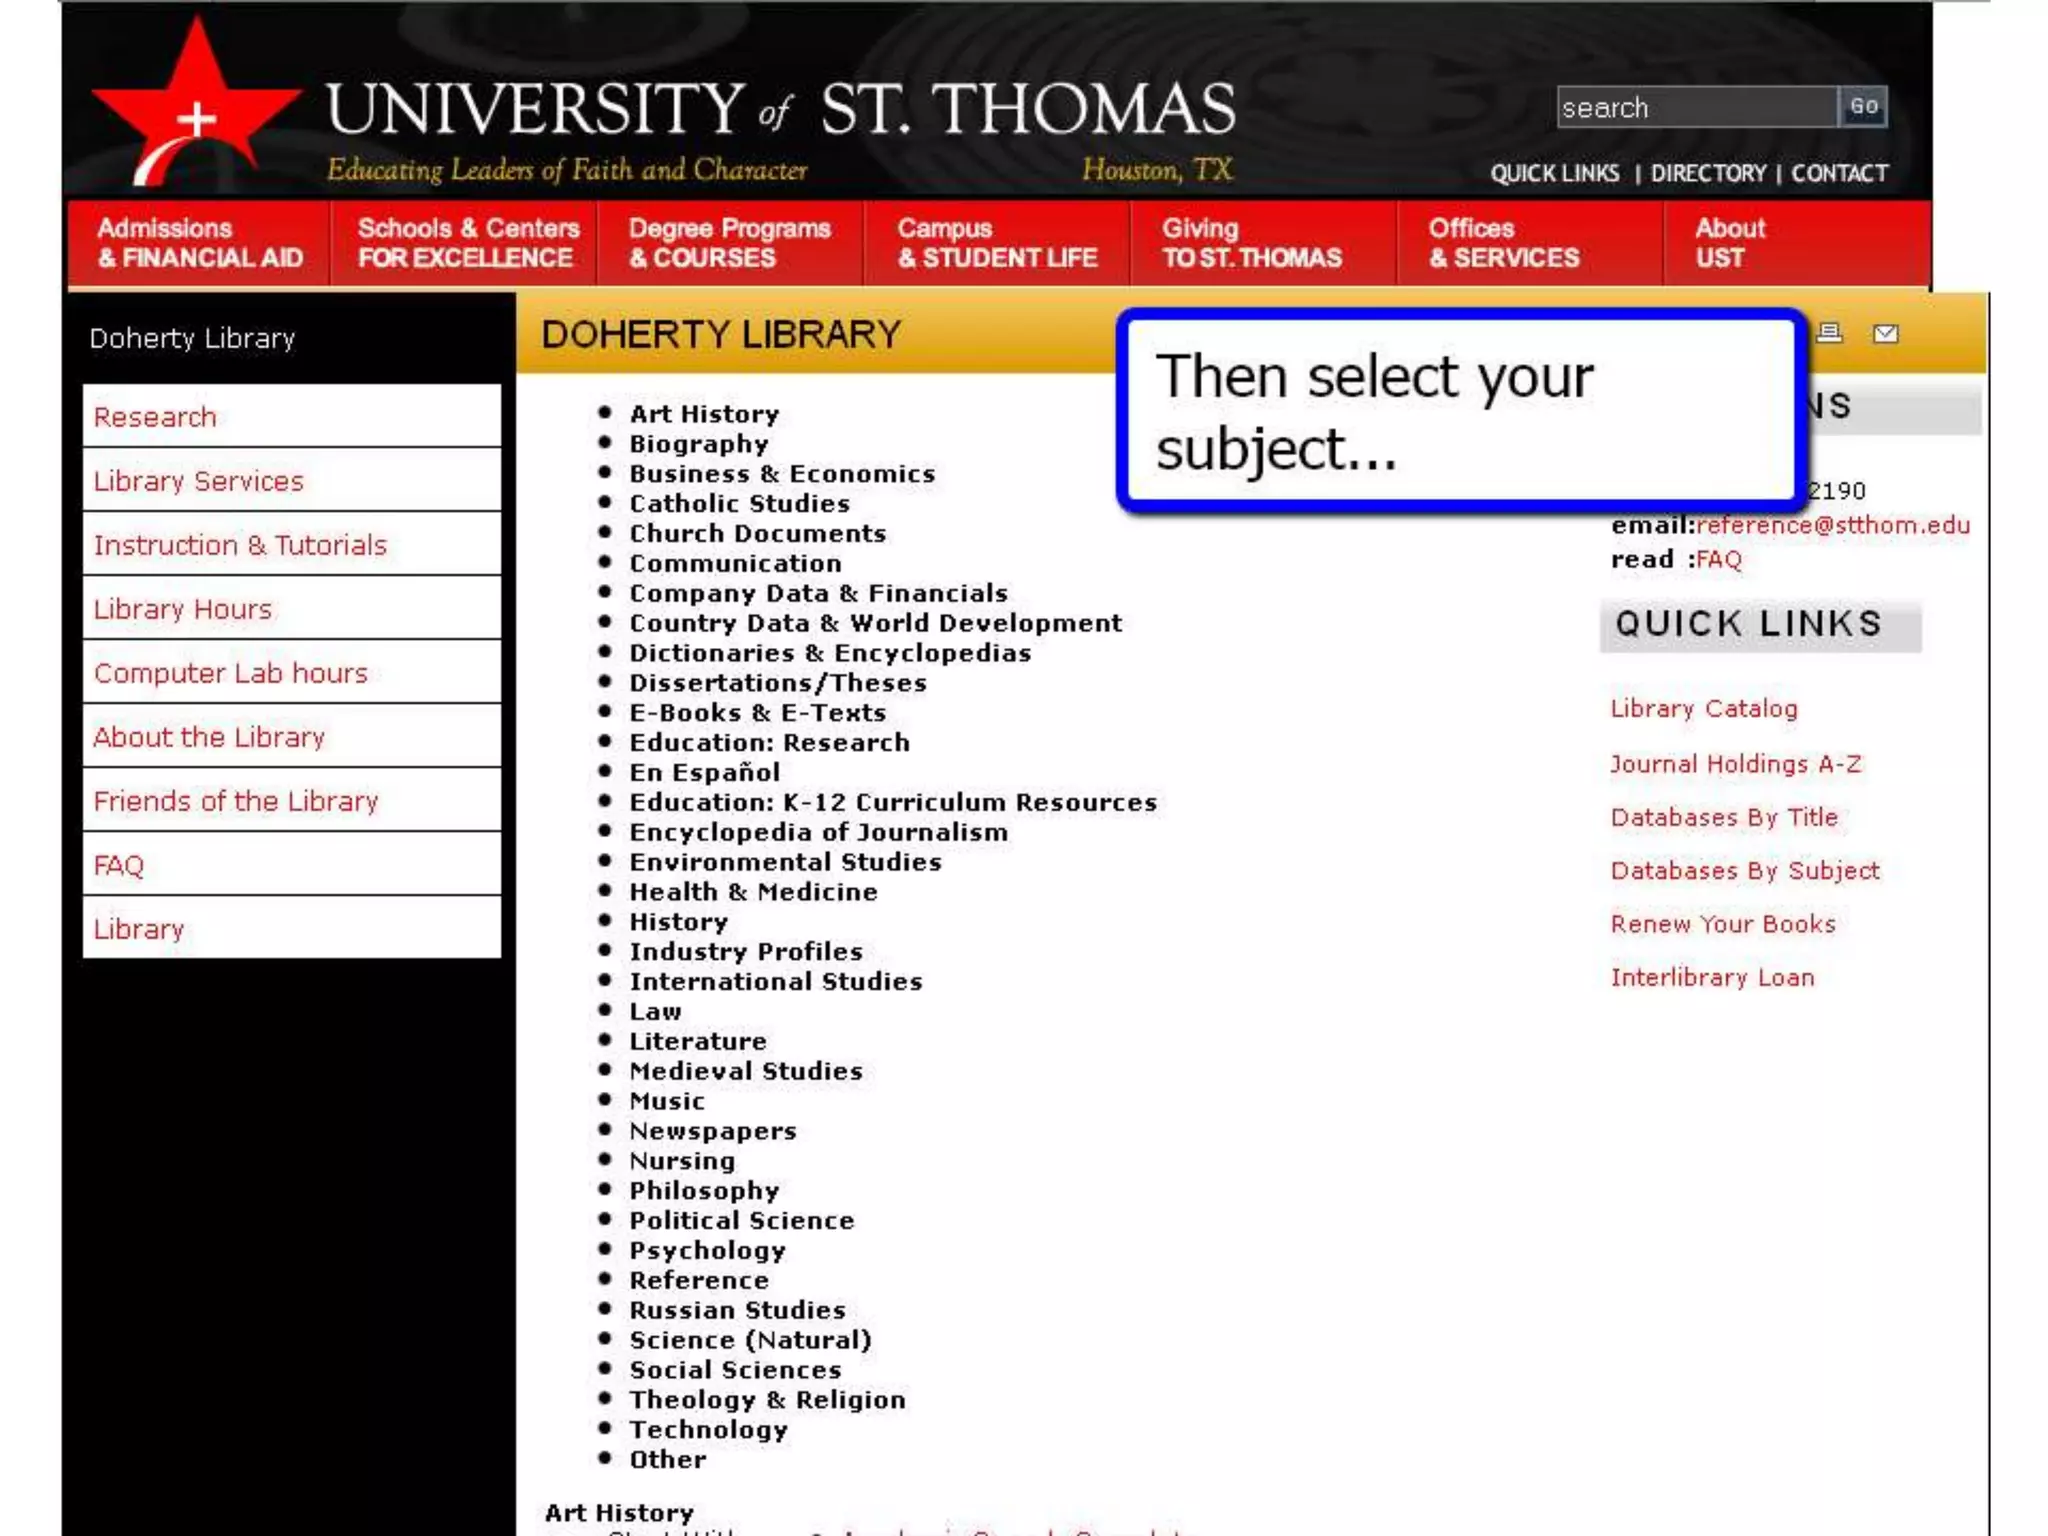This screenshot has height=1536, width=2048.
Task: Choose Country Data & World Development
Action: coord(875,623)
